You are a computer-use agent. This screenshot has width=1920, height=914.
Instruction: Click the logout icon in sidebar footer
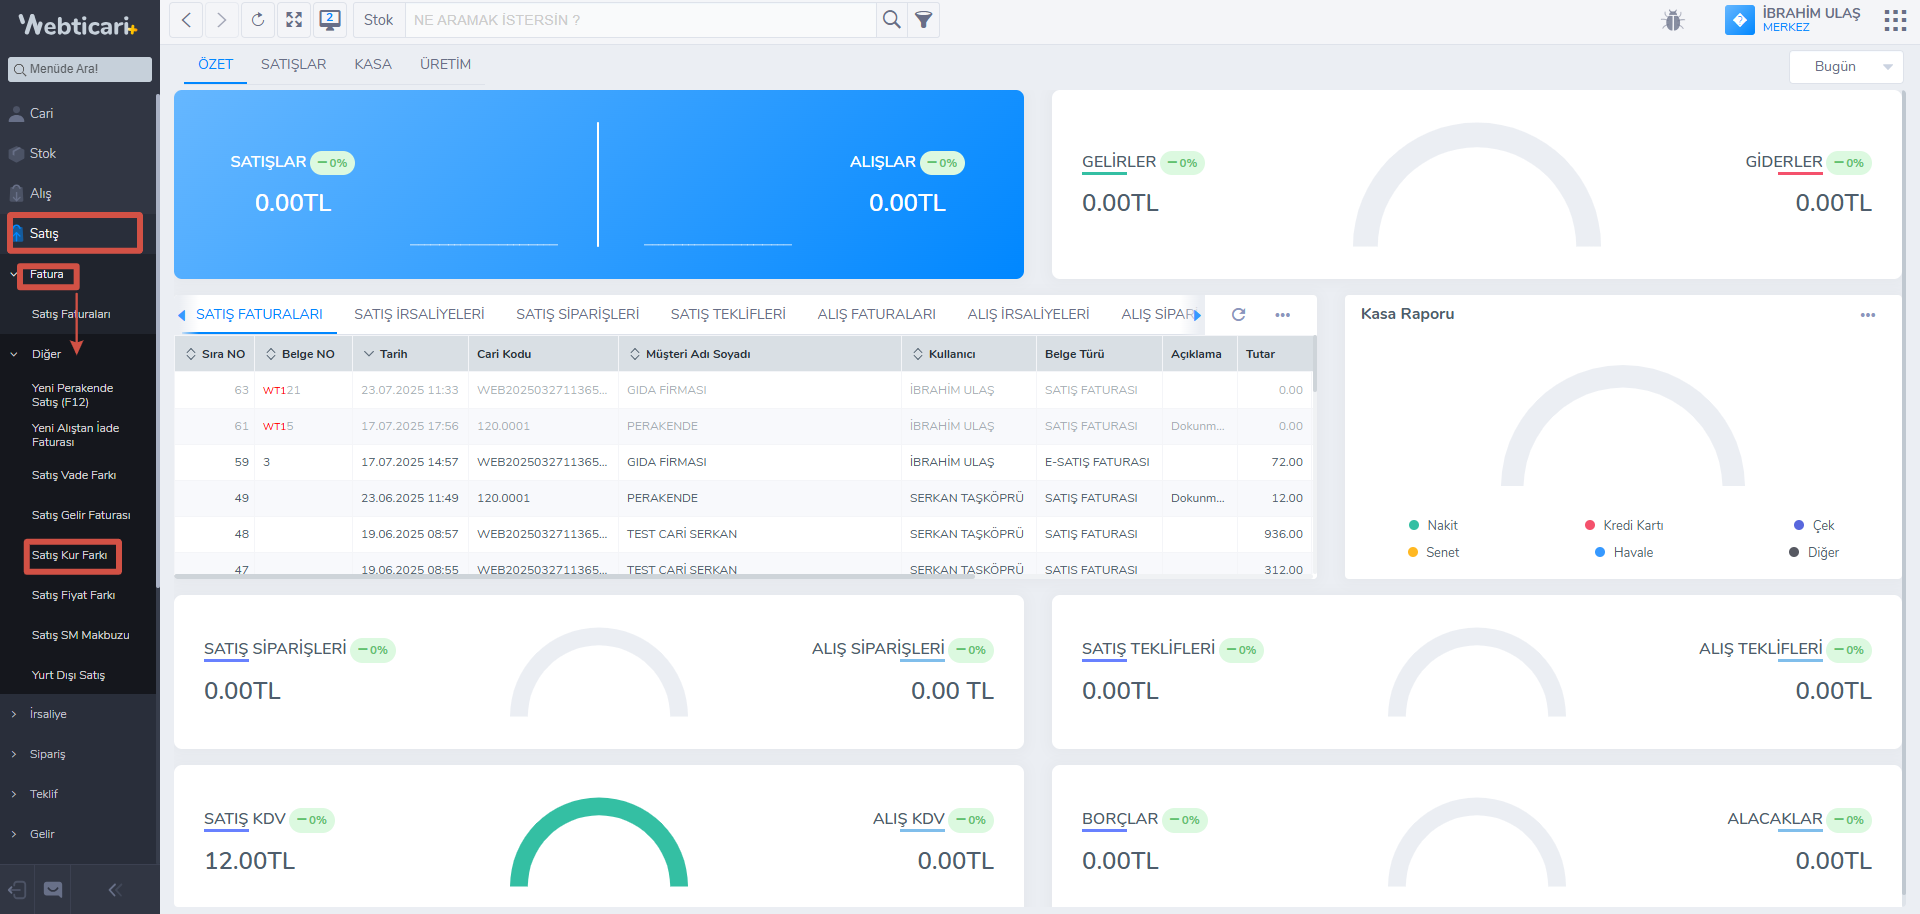[17, 889]
